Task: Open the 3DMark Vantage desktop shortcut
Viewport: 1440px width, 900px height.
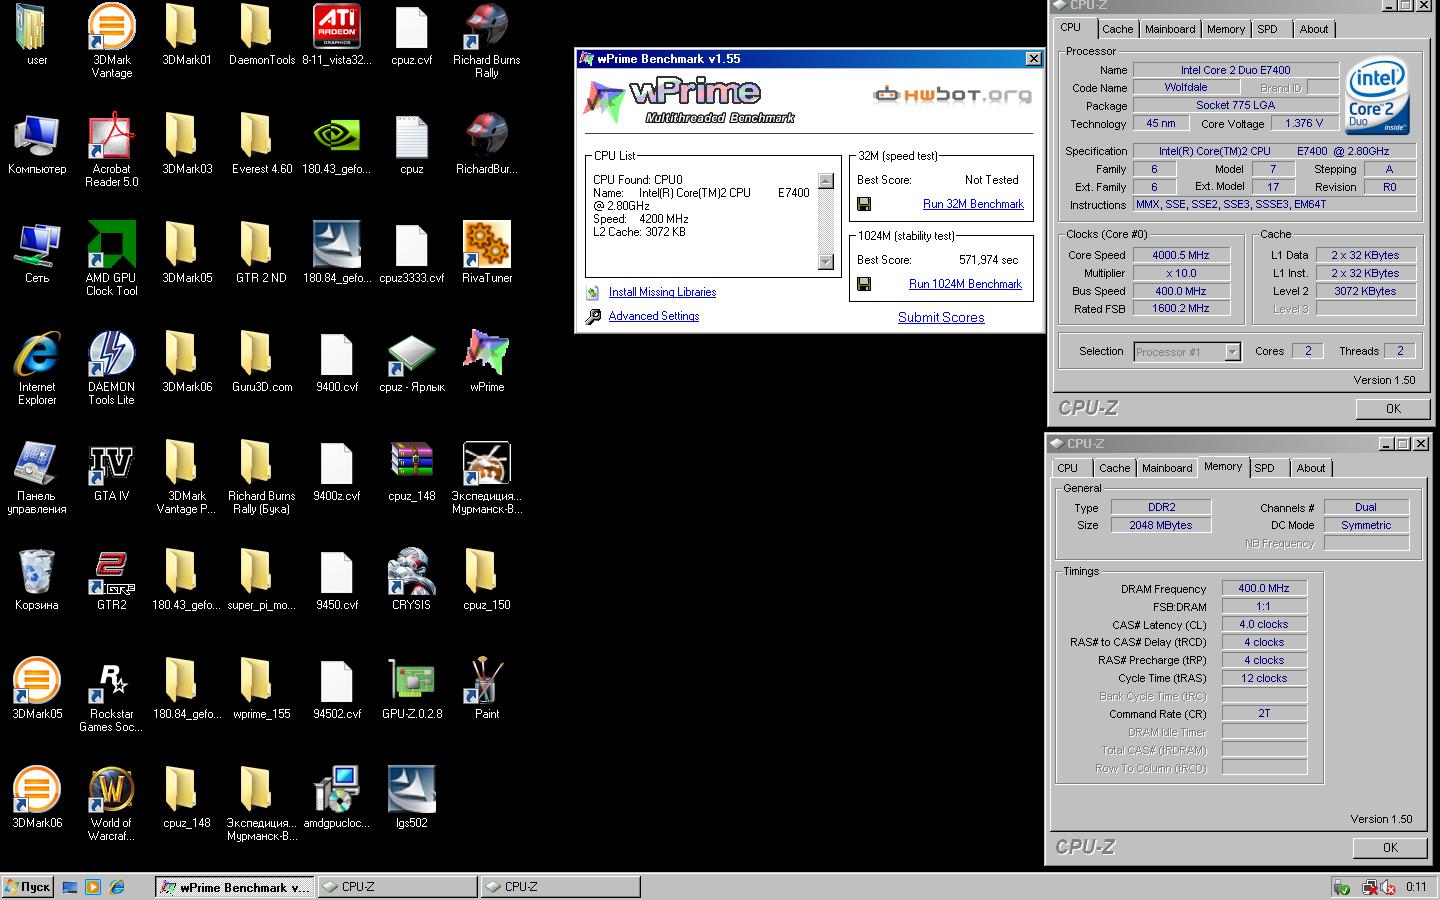Action: coord(112,41)
